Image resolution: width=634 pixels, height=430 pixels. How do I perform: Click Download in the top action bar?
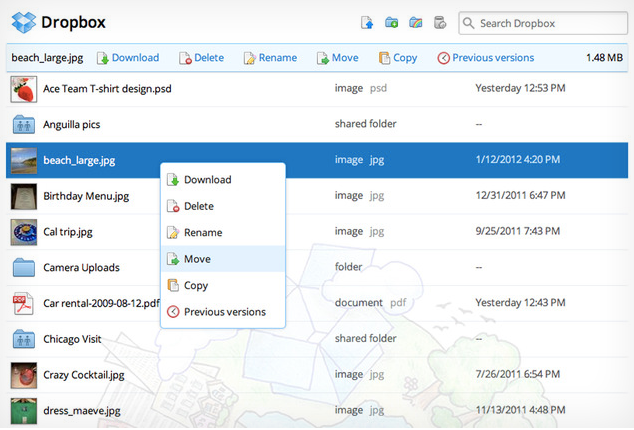point(127,58)
